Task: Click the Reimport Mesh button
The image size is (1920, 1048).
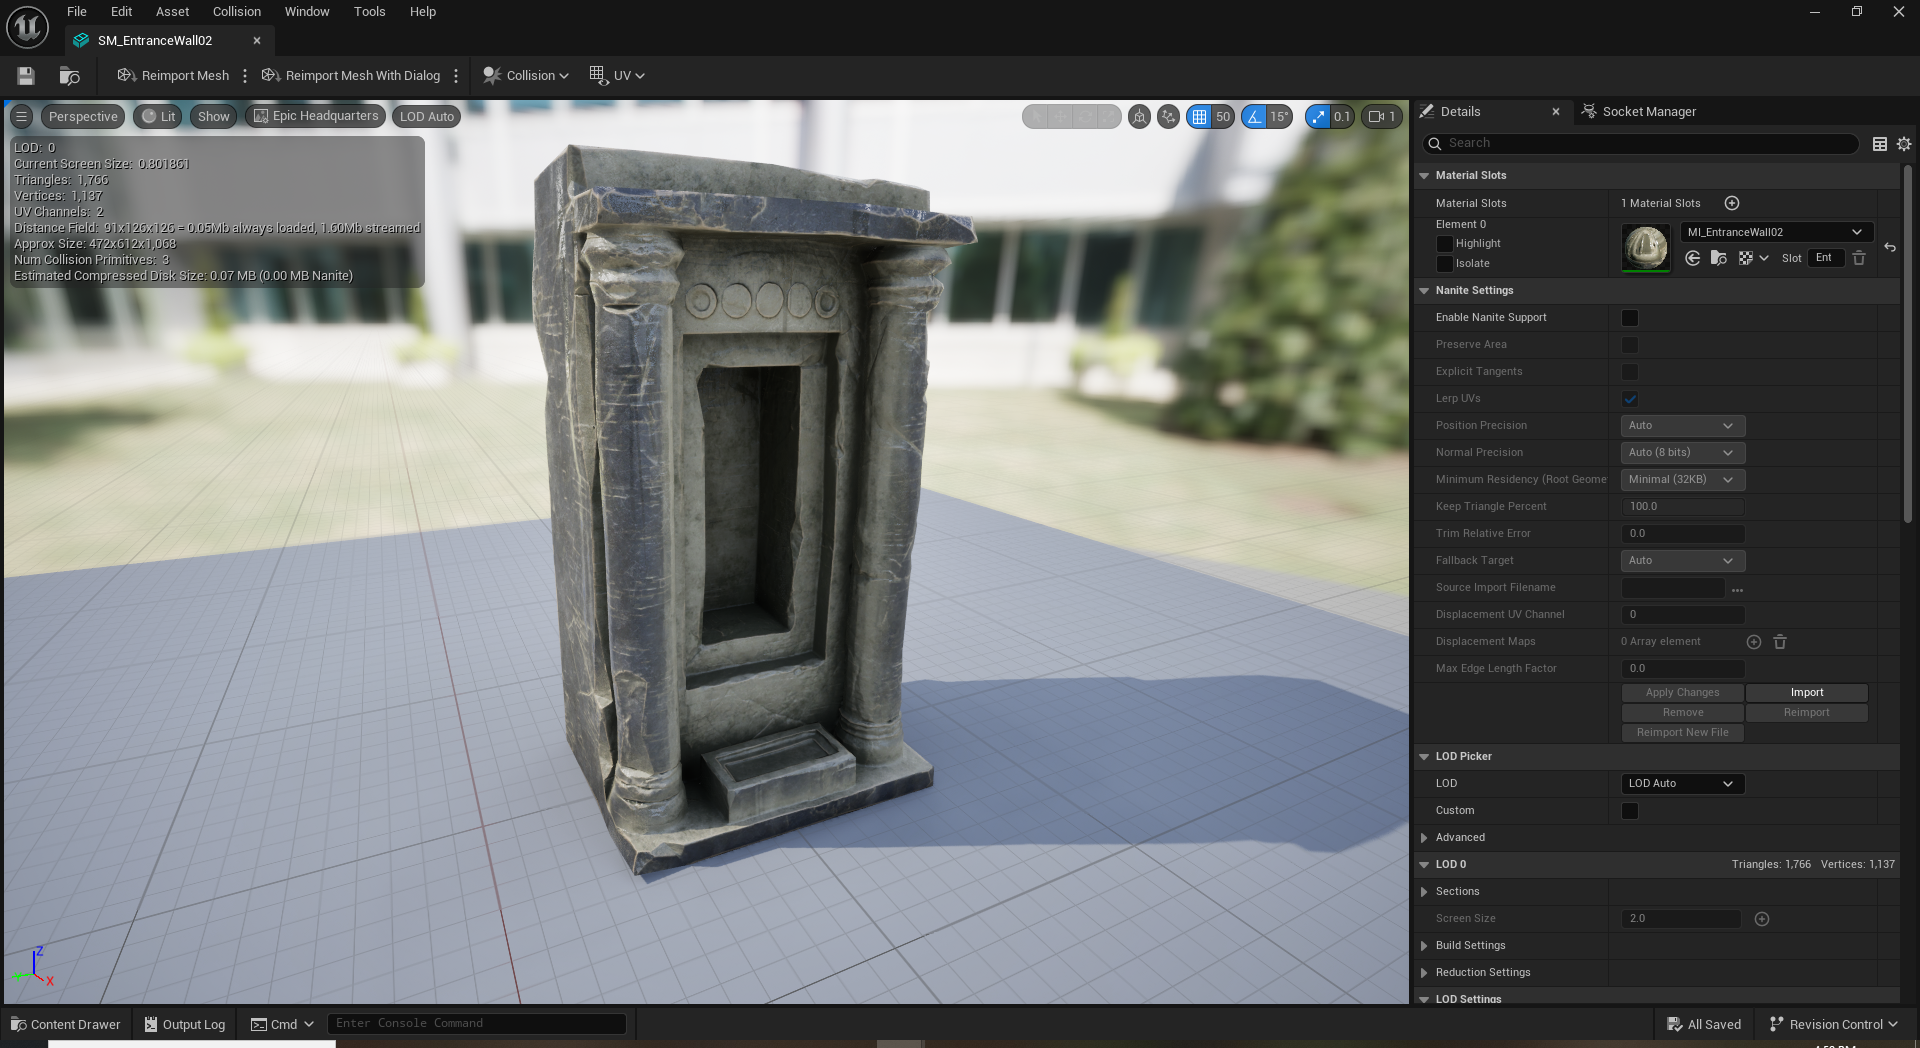Action: (x=173, y=76)
